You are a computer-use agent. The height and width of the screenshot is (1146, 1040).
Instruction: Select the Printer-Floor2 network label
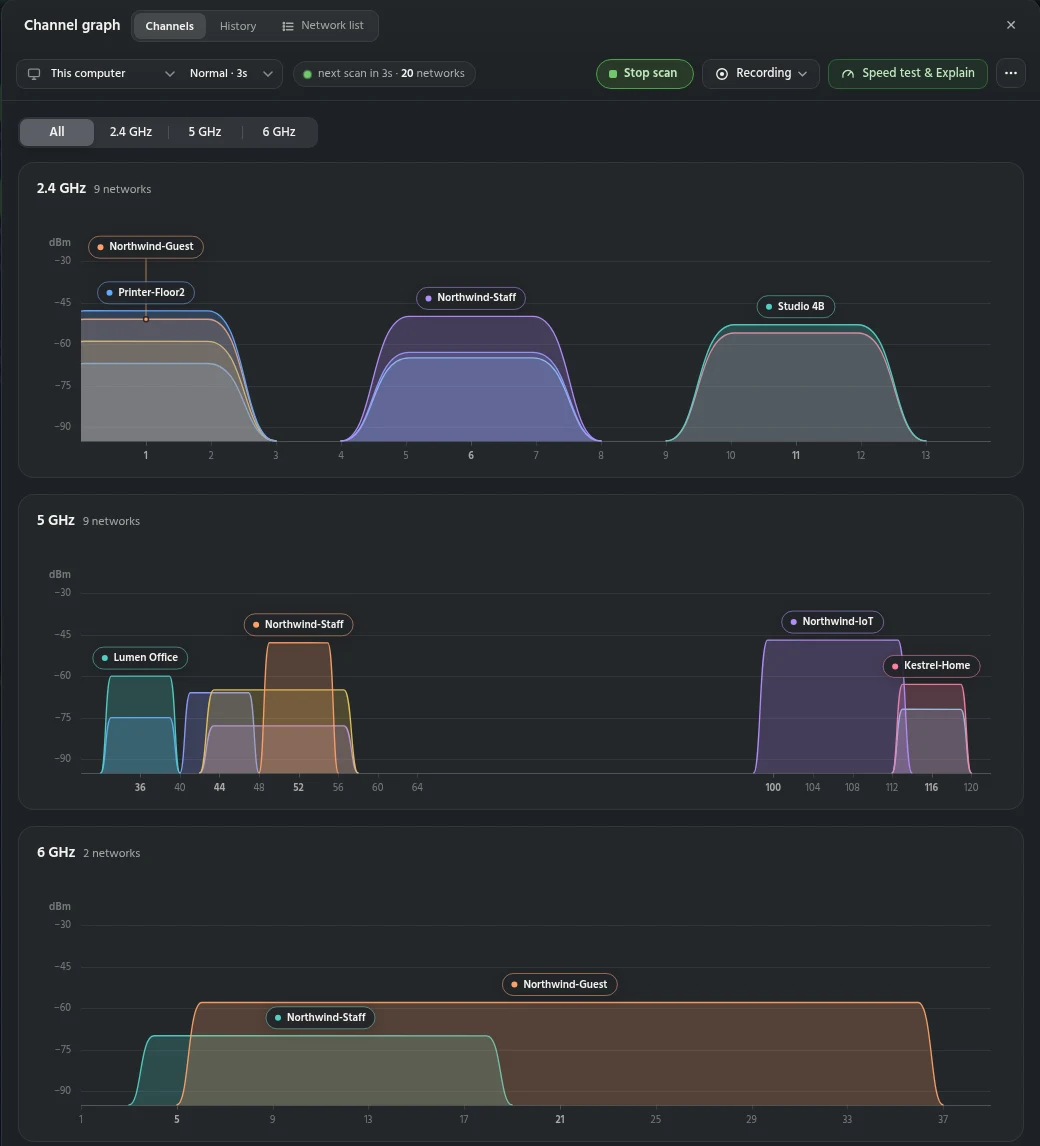click(x=146, y=292)
